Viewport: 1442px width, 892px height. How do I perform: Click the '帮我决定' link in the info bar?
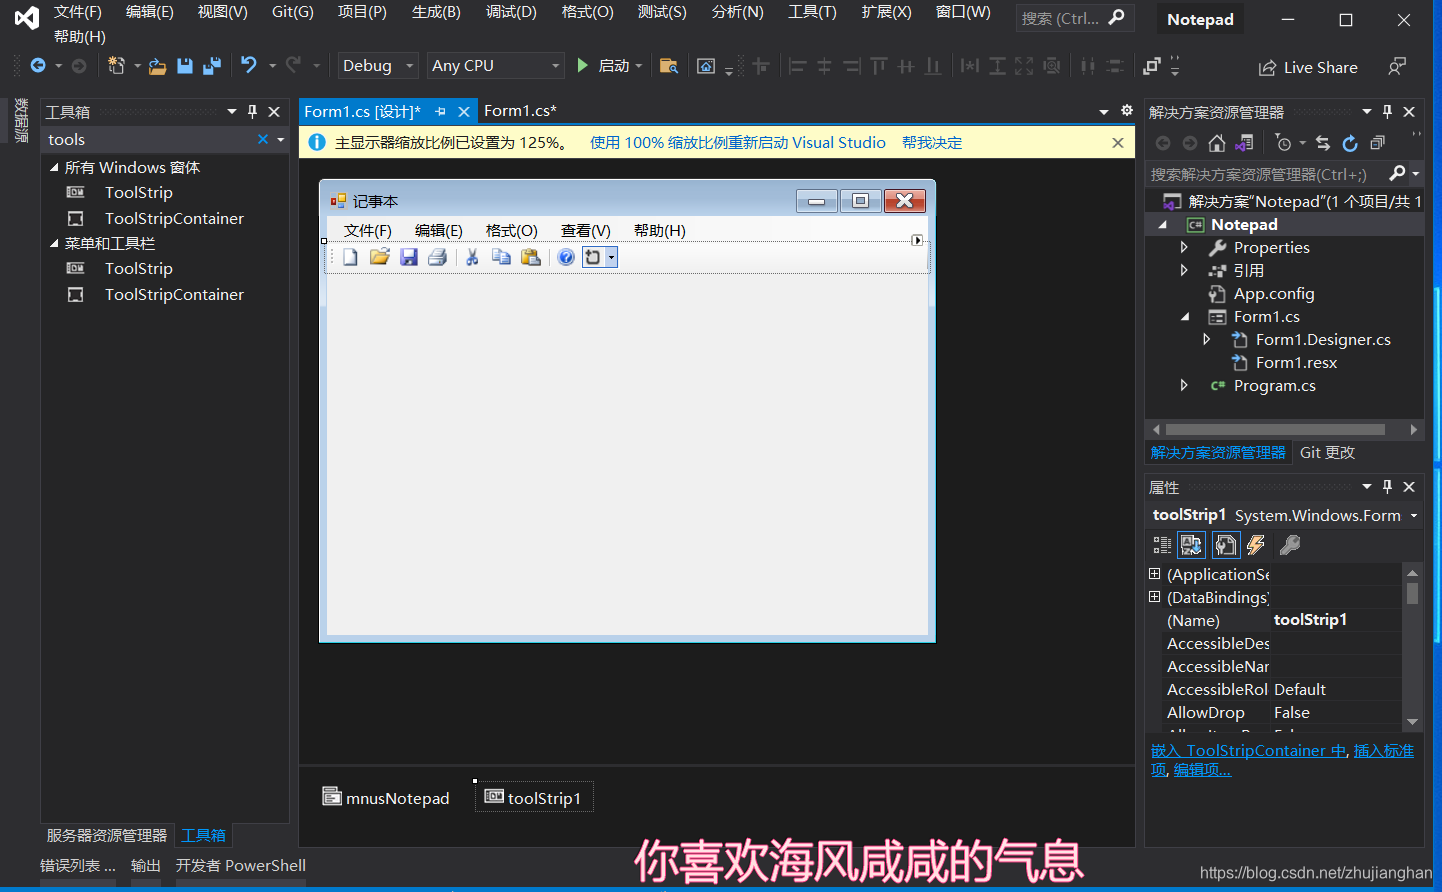tap(932, 143)
